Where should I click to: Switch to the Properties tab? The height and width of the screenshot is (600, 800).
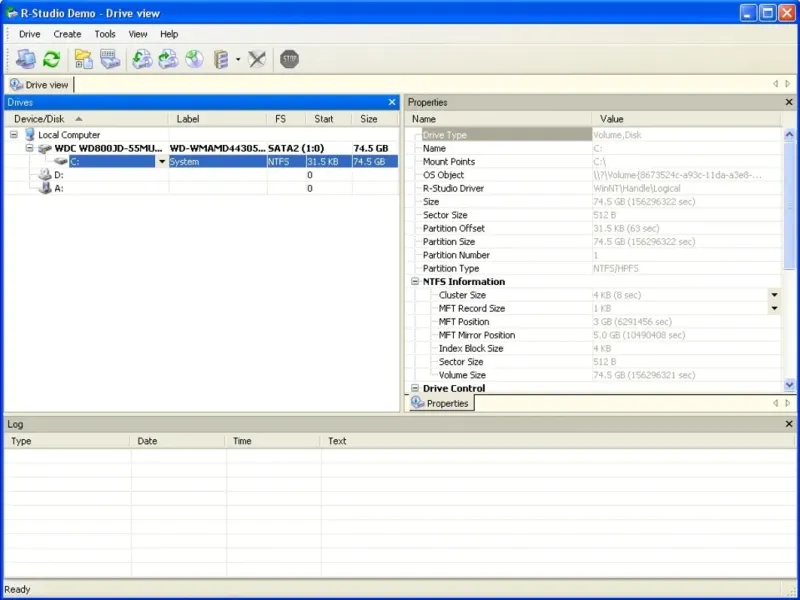coord(440,403)
